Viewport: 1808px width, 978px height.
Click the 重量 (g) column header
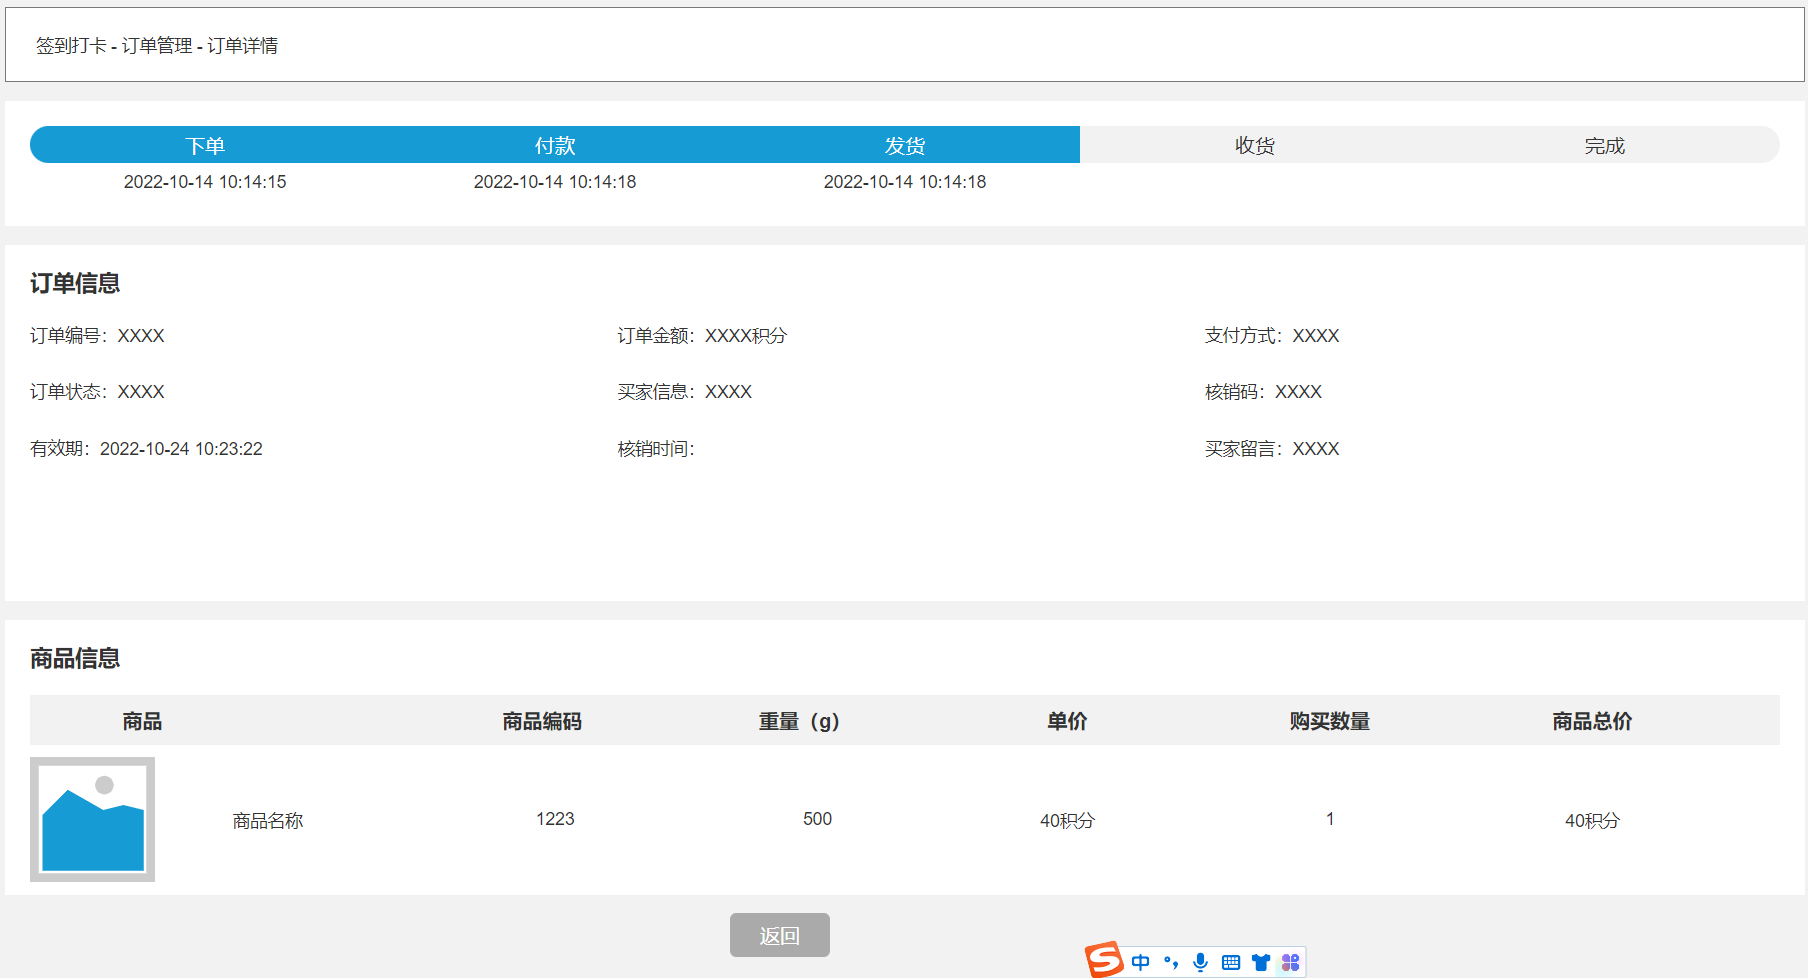[x=799, y=721]
